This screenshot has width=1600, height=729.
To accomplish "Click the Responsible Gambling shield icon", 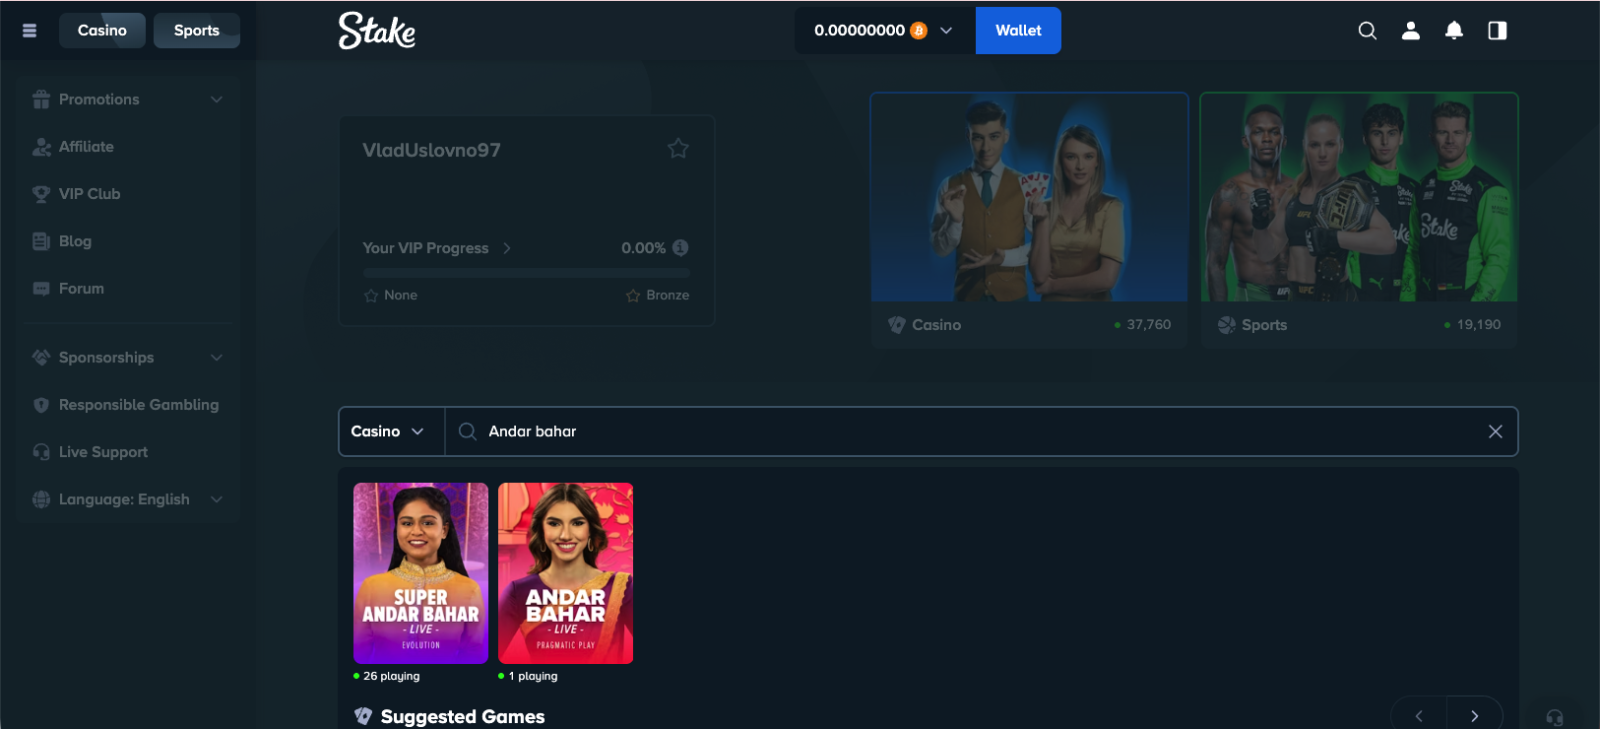I will point(41,405).
